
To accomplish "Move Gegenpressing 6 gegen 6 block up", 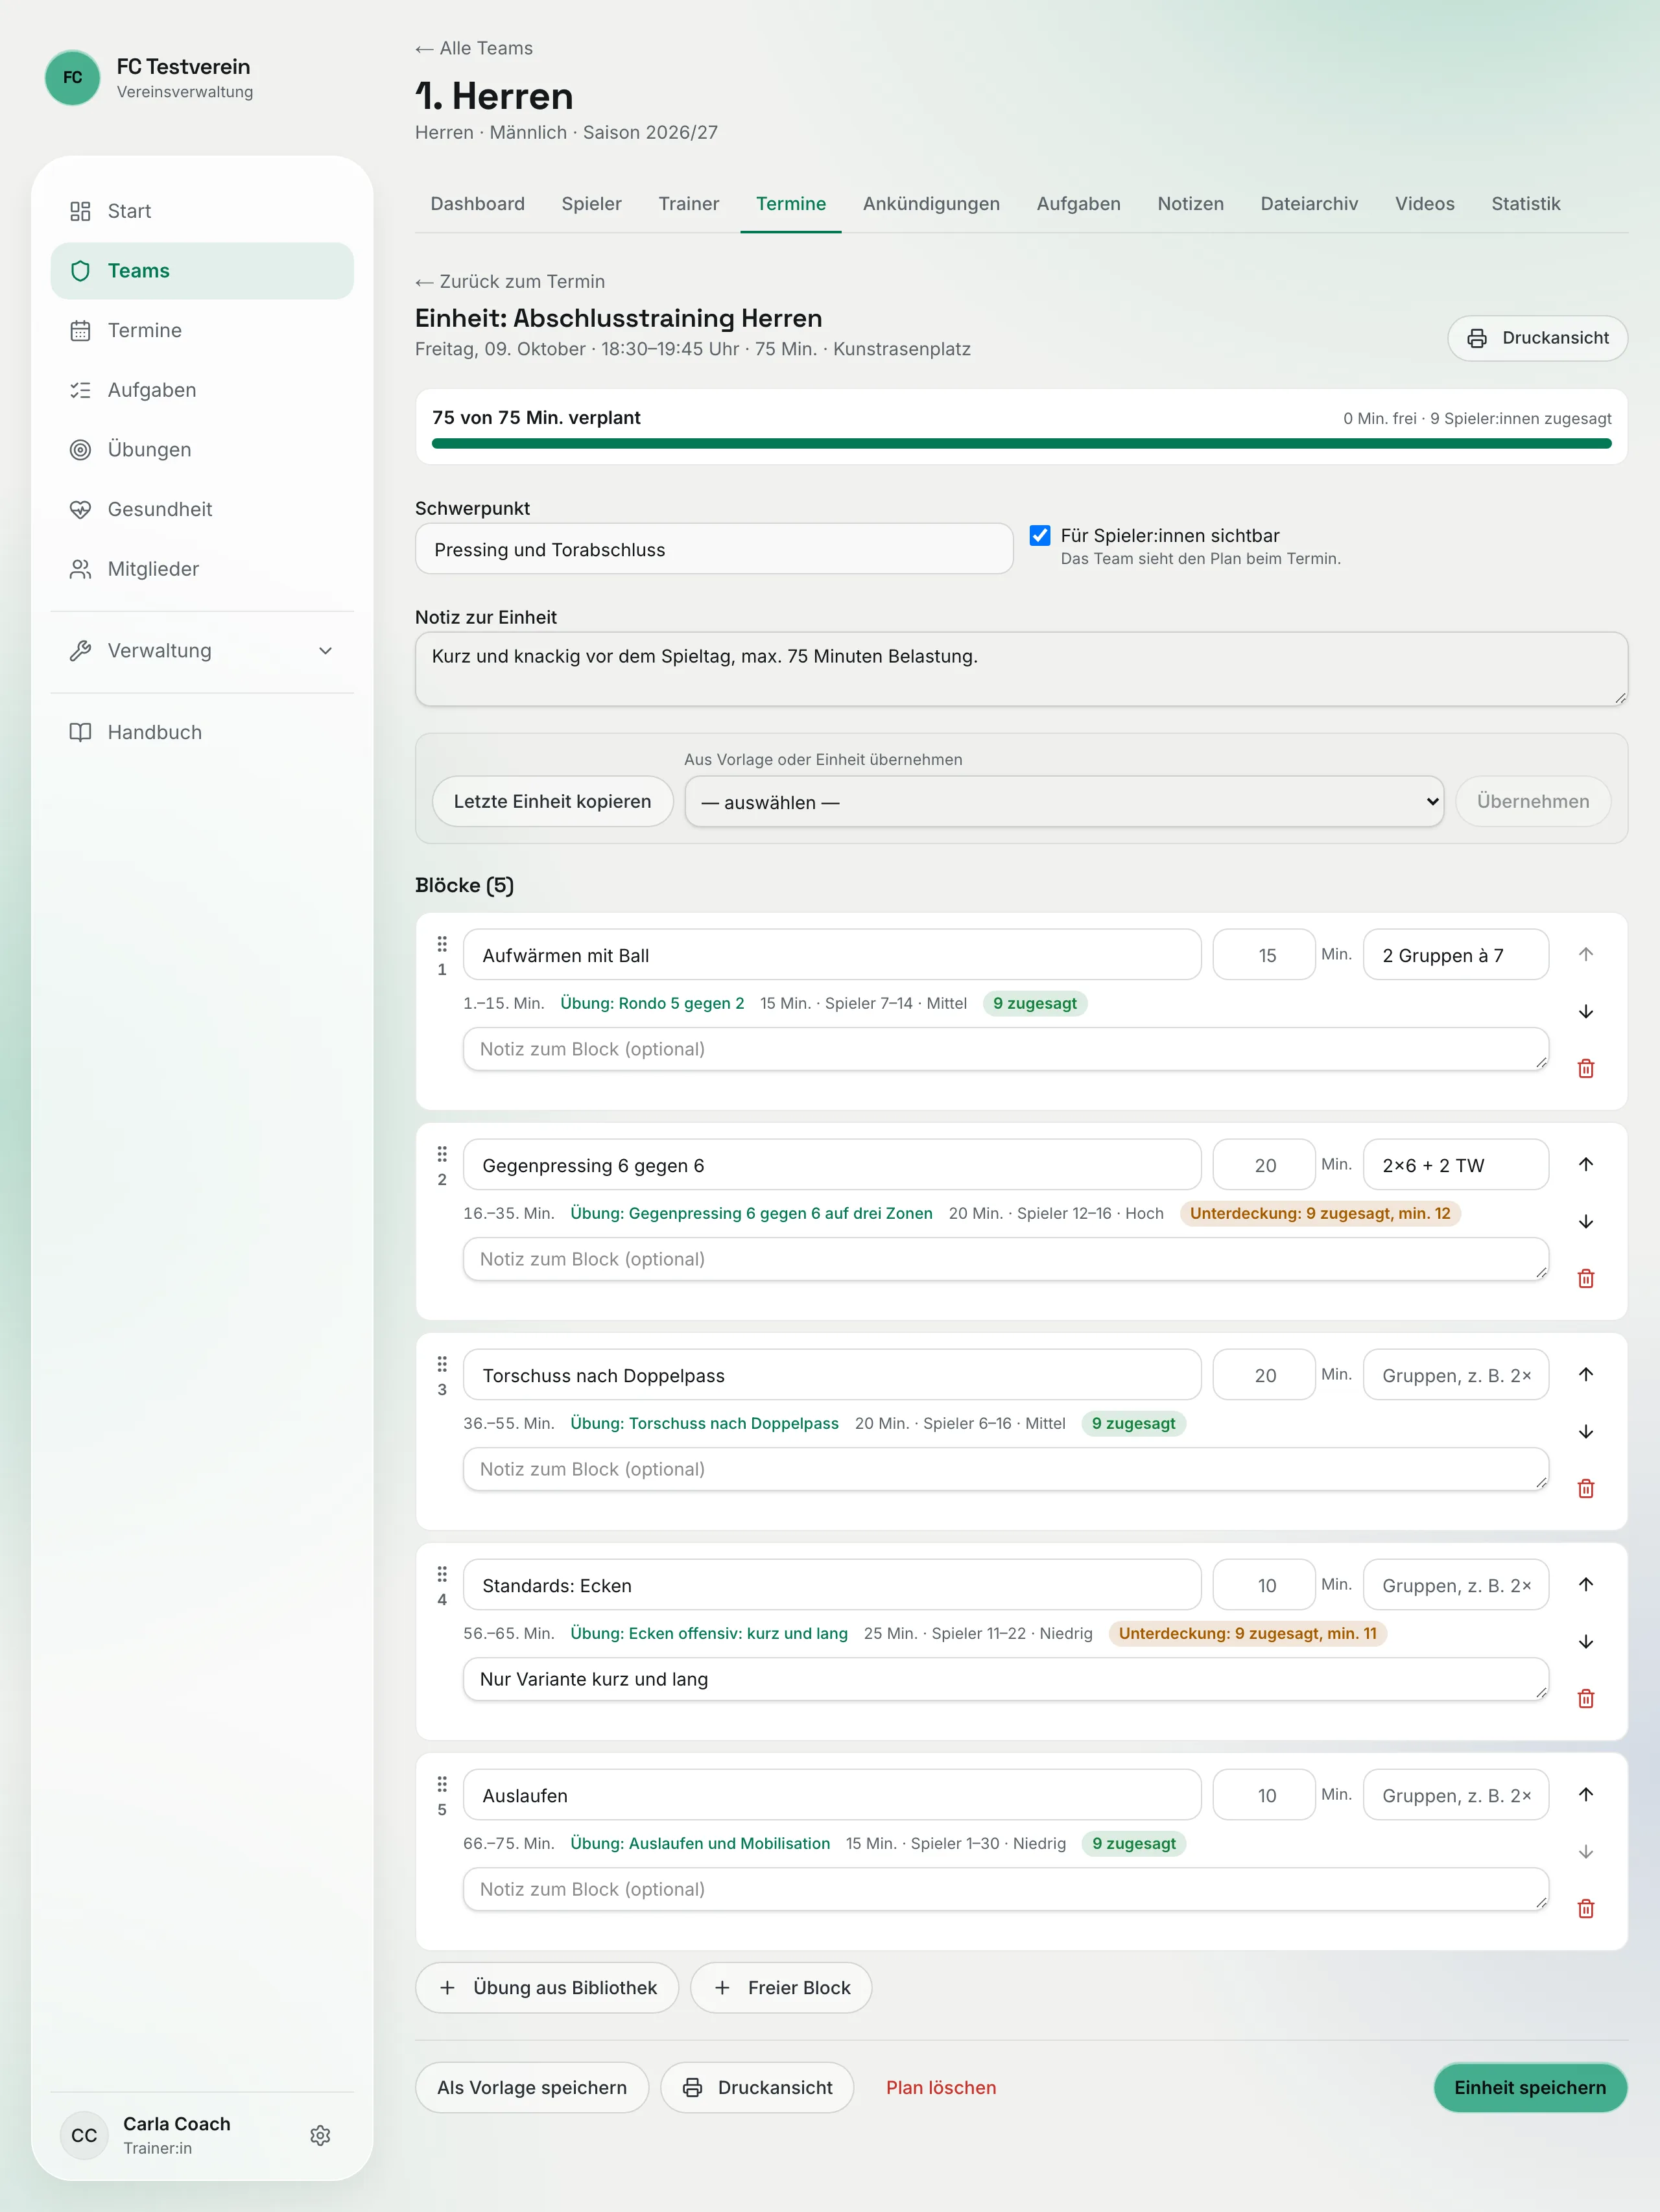I will click(x=1585, y=1164).
